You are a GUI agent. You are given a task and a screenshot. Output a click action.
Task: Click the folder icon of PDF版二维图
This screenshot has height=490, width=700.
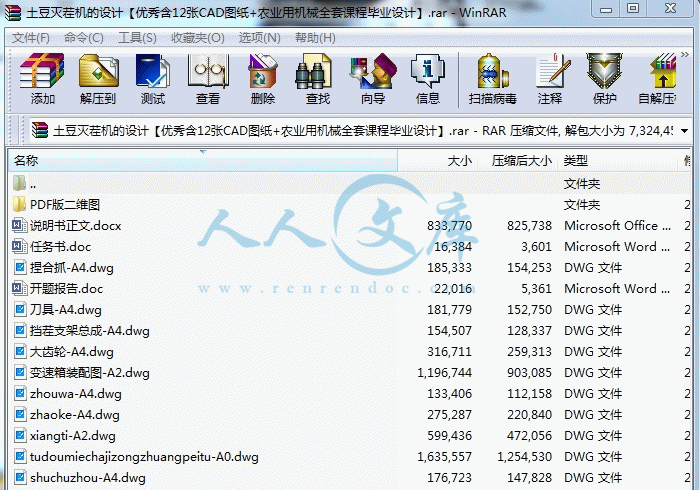(19, 204)
